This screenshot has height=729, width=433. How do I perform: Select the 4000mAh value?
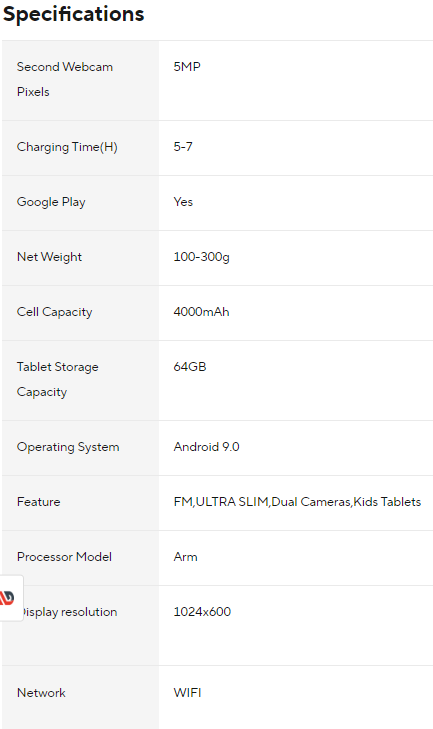tap(201, 311)
